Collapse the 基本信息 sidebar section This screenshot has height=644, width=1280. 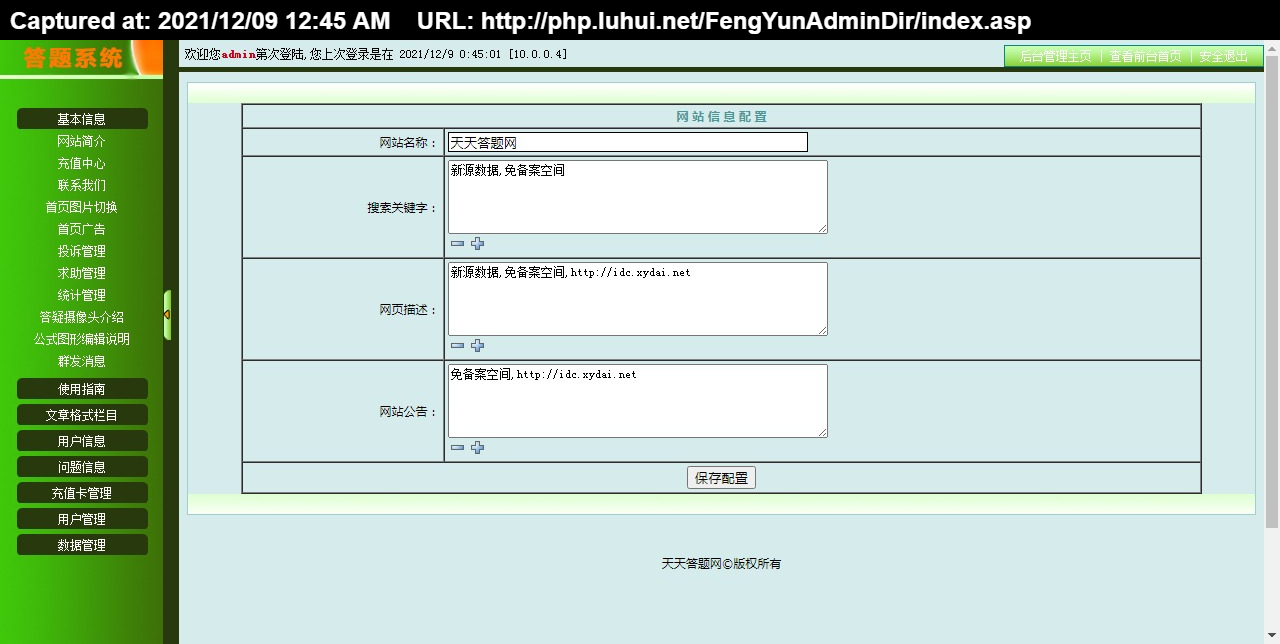tap(82, 119)
